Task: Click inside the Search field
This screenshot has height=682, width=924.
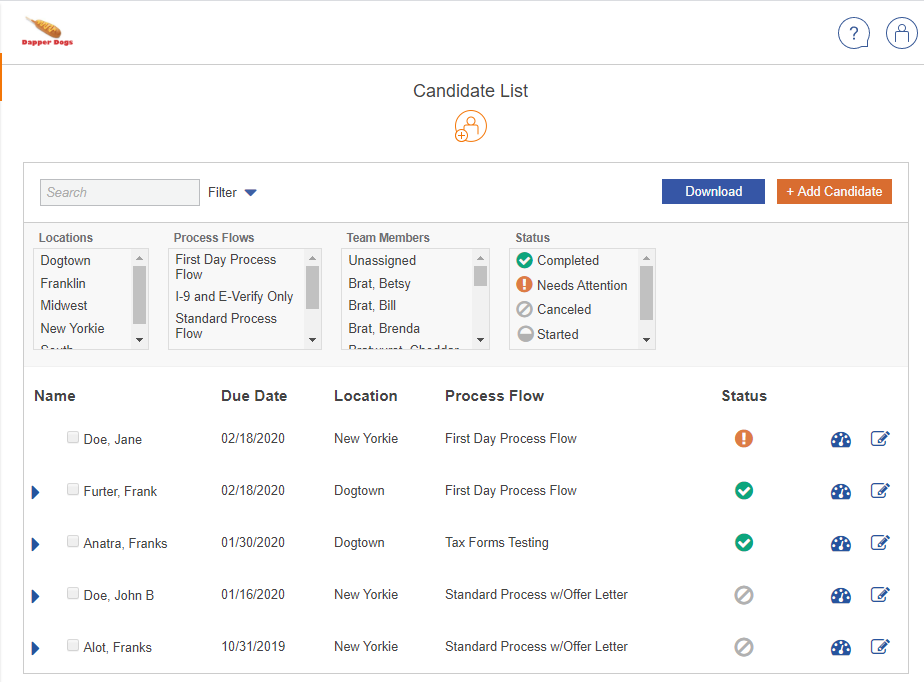Action: tap(120, 192)
